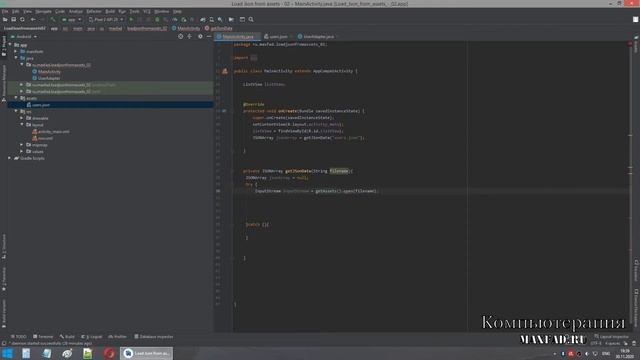Expand Gradle Scripts node

pyautogui.click(x=10, y=158)
